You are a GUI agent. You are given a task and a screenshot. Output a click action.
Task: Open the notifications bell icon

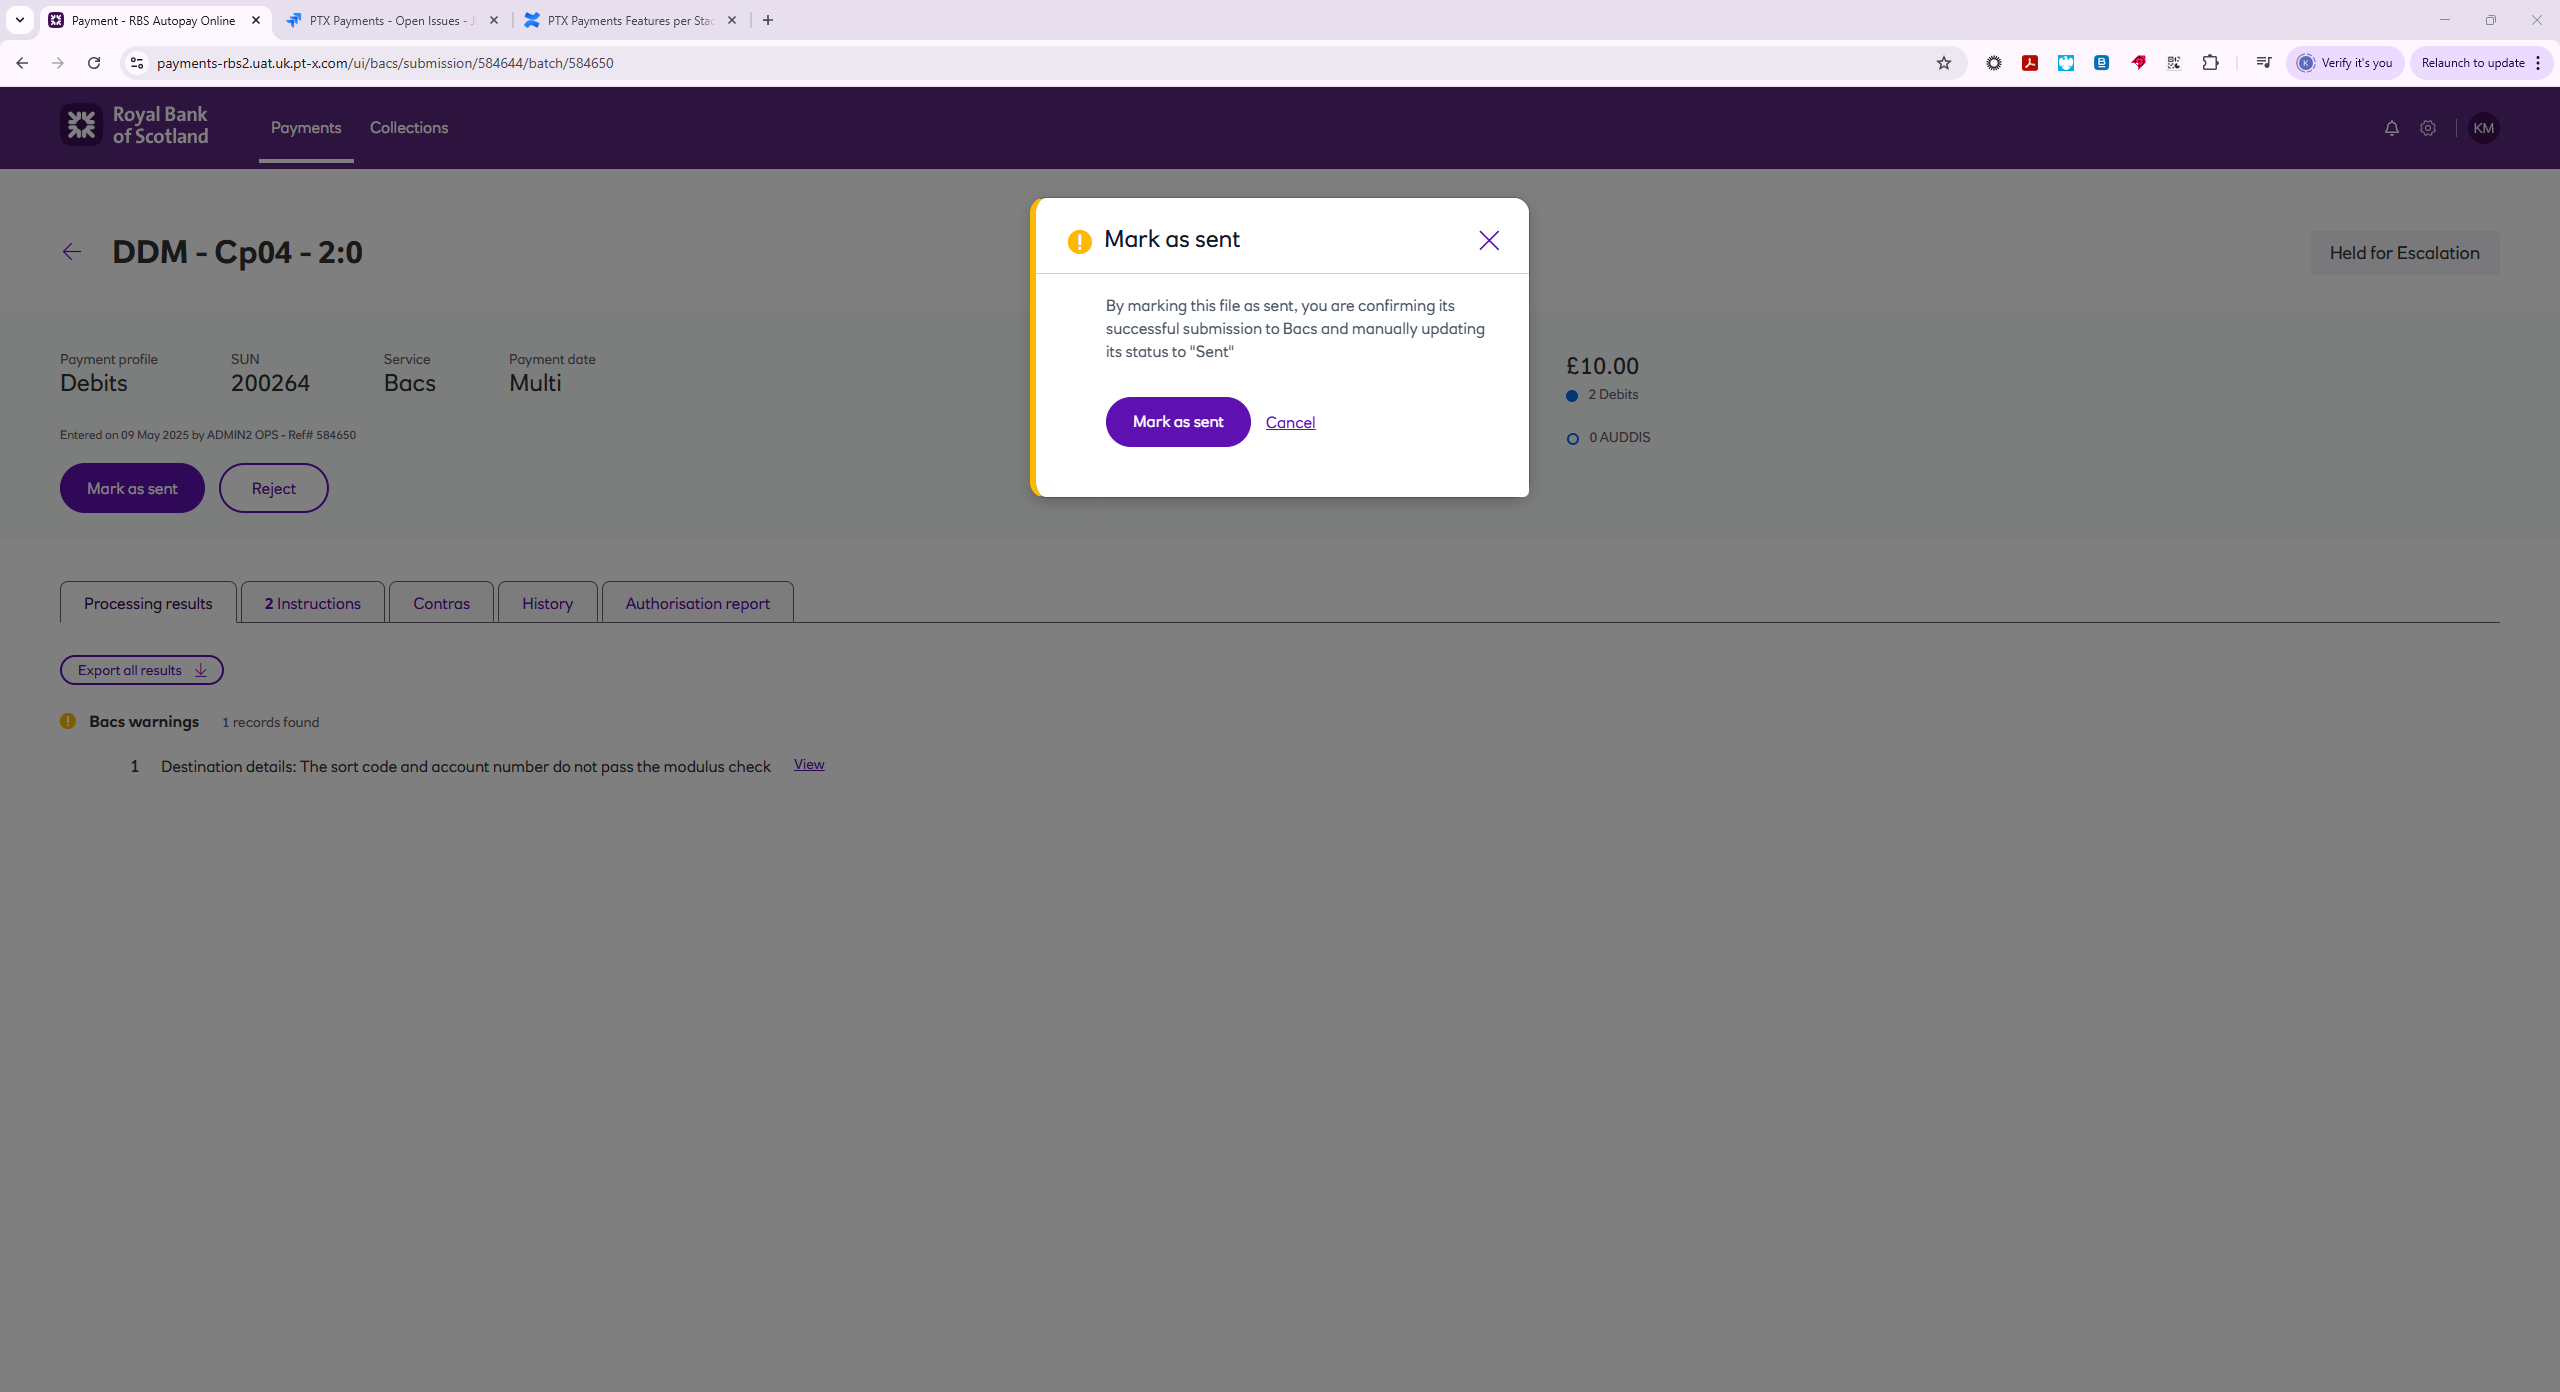2391,128
